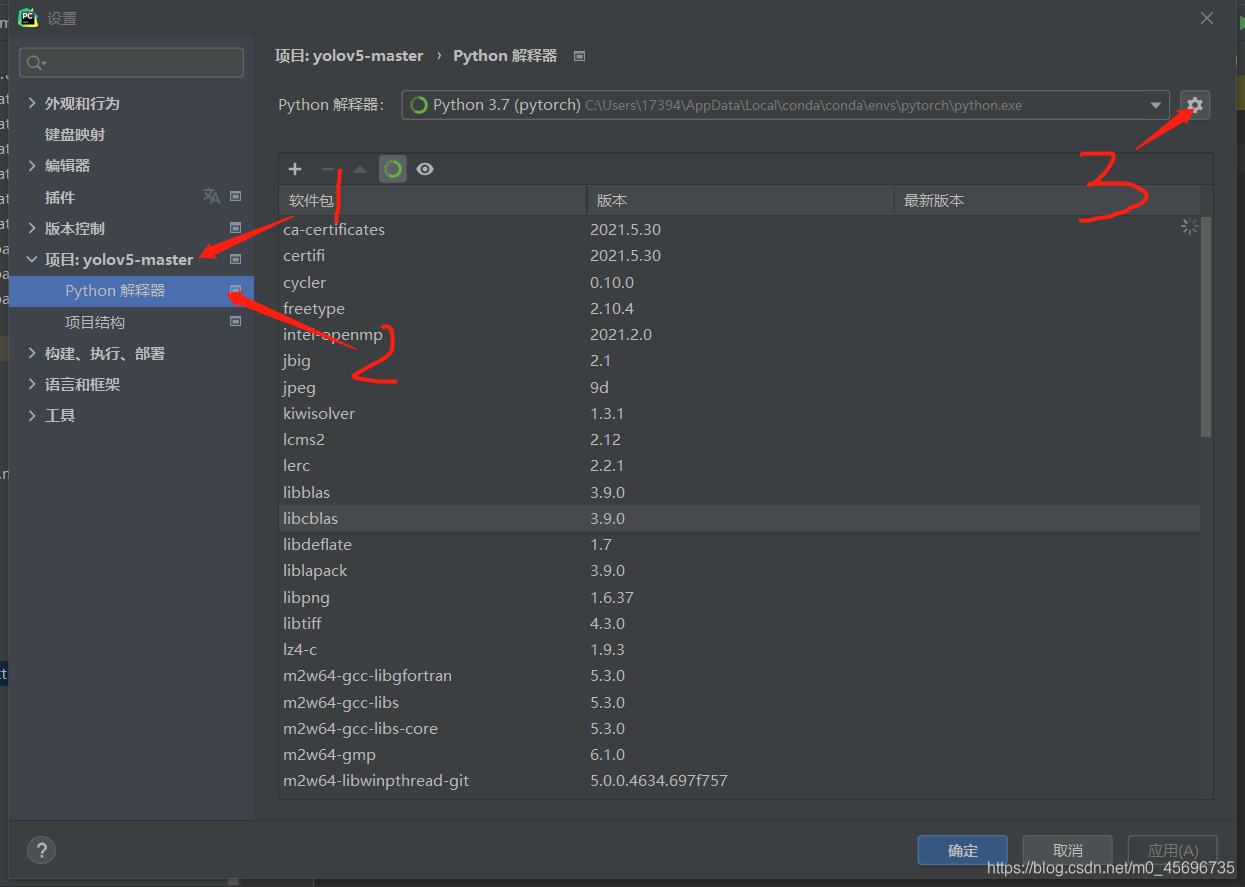Select Python 解释器 in settings tree
This screenshot has width=1245, height=887.
click(x=132, y=291)
